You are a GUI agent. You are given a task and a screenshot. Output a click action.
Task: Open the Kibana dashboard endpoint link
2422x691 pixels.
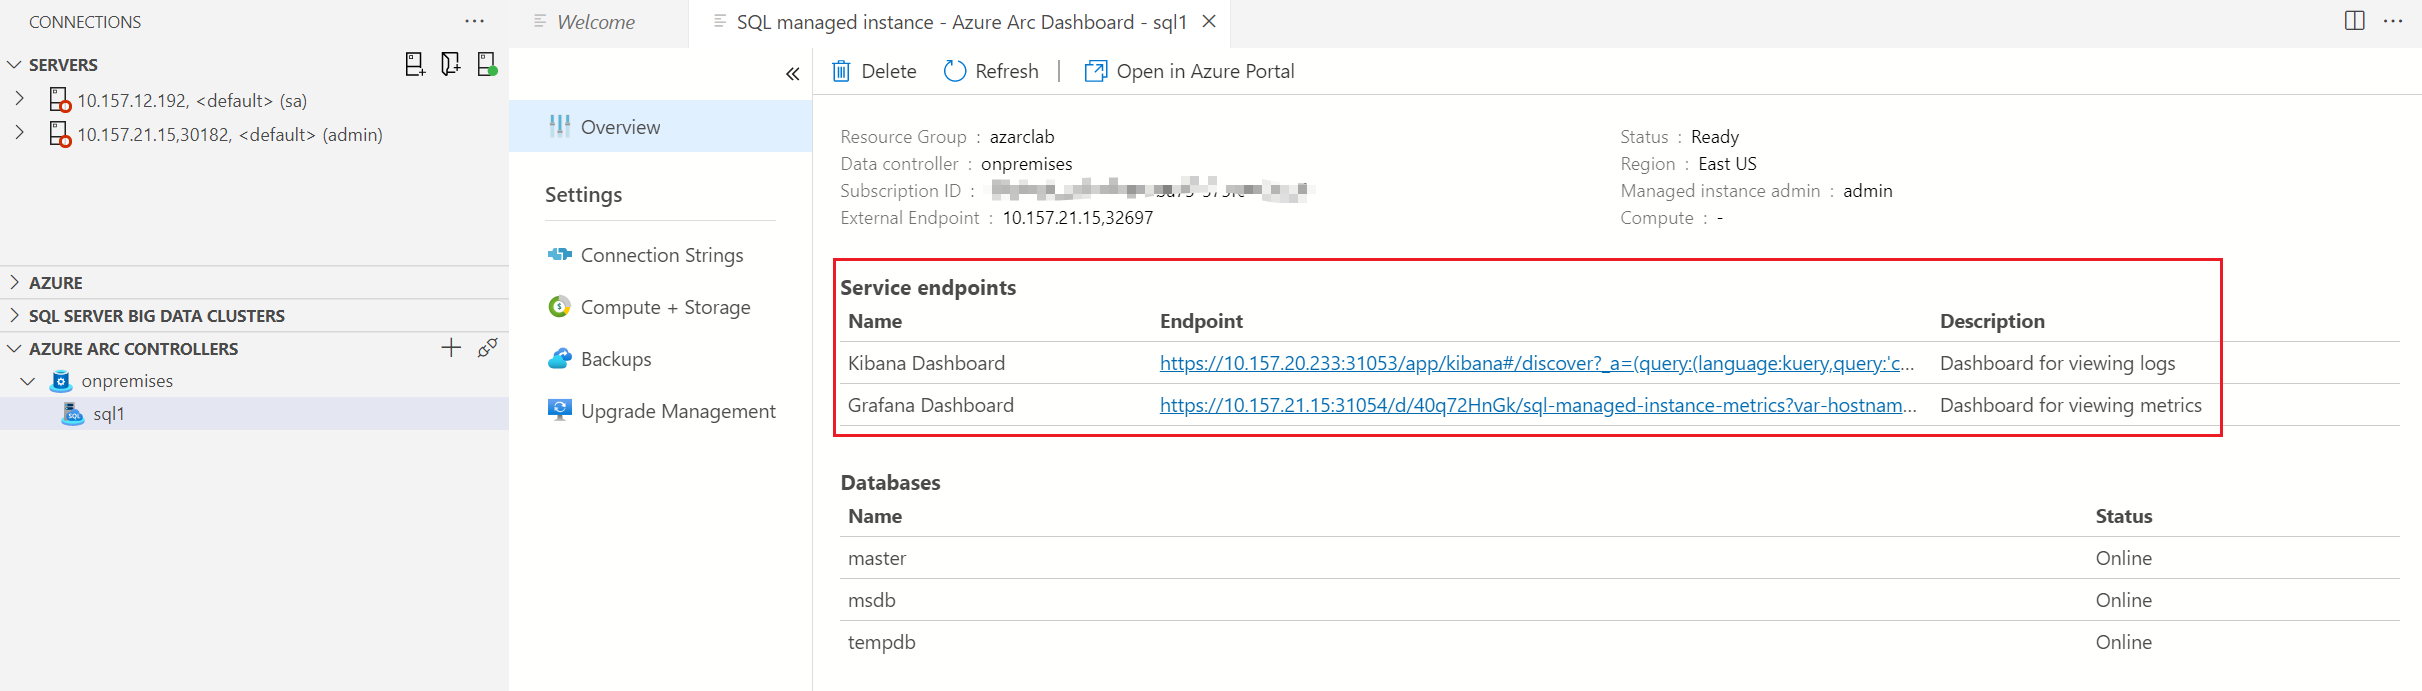[1537, 363]
